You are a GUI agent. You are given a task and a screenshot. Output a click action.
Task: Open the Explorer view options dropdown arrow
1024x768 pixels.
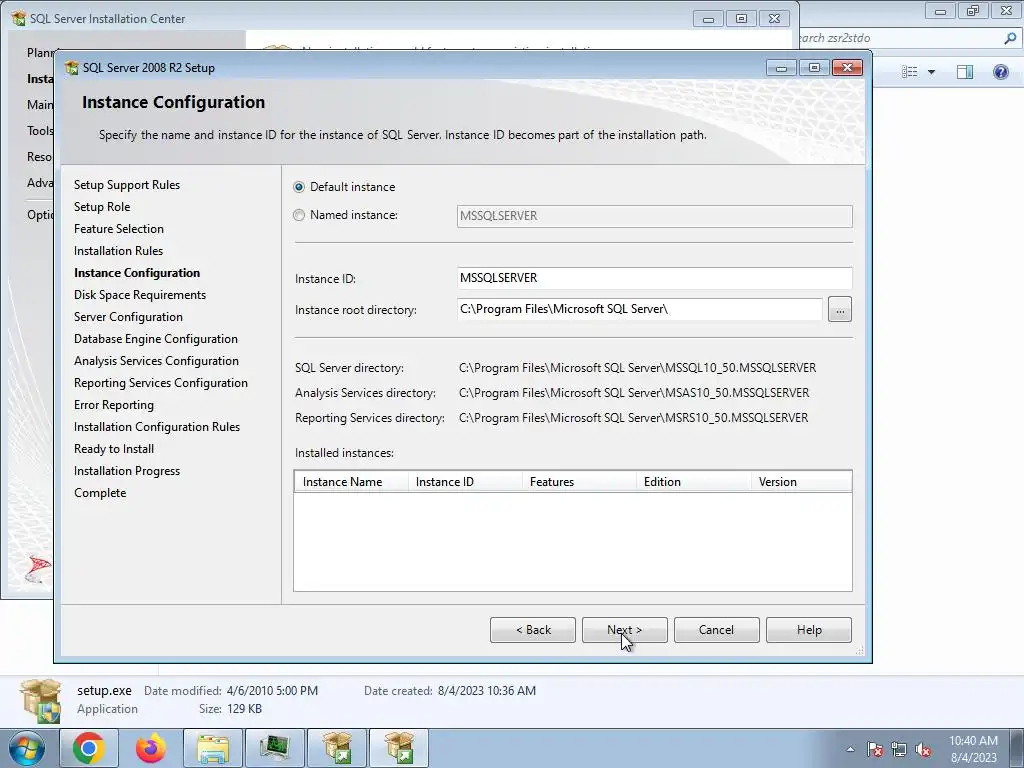tap(931, 72)
